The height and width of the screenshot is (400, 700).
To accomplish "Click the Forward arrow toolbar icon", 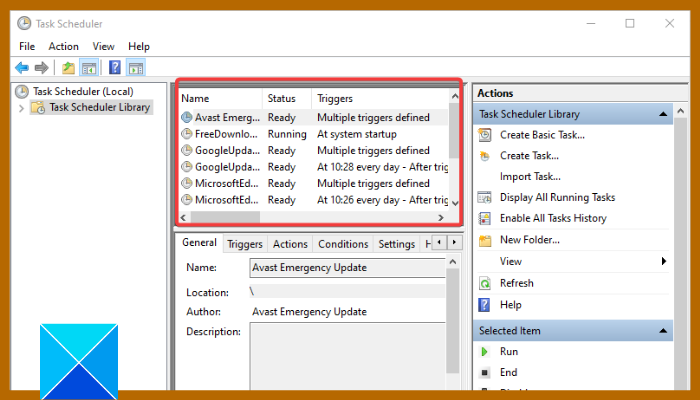I will [x=42, y=68].
